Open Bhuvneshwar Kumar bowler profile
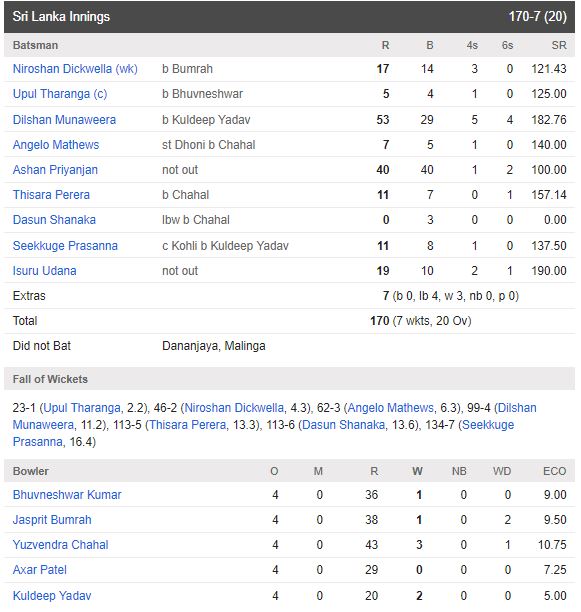581x612 pixels. [x=67, y=495]
